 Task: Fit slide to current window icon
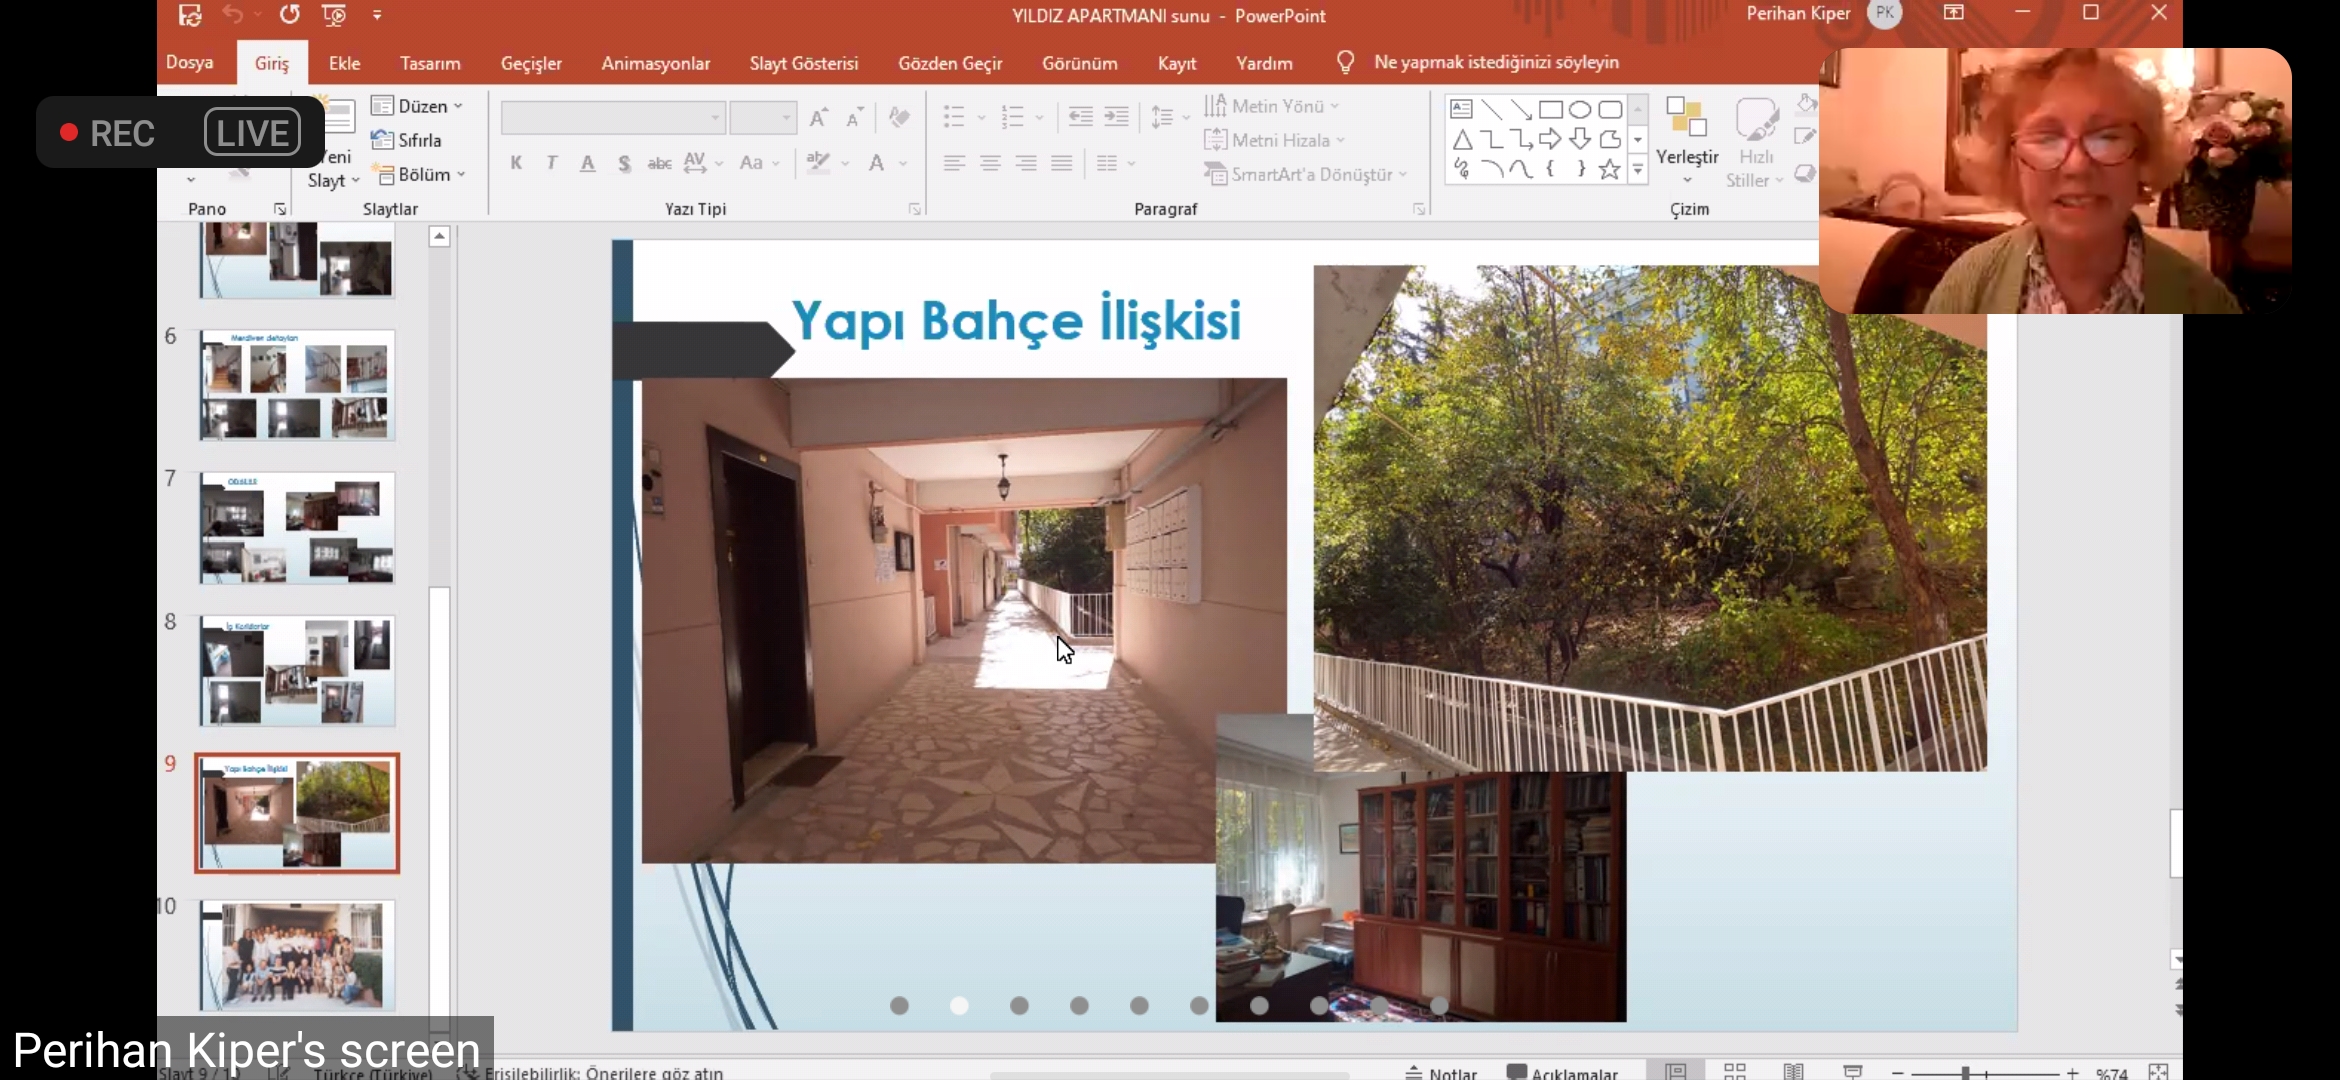pyautogui.click(x=2159, y=1071)
